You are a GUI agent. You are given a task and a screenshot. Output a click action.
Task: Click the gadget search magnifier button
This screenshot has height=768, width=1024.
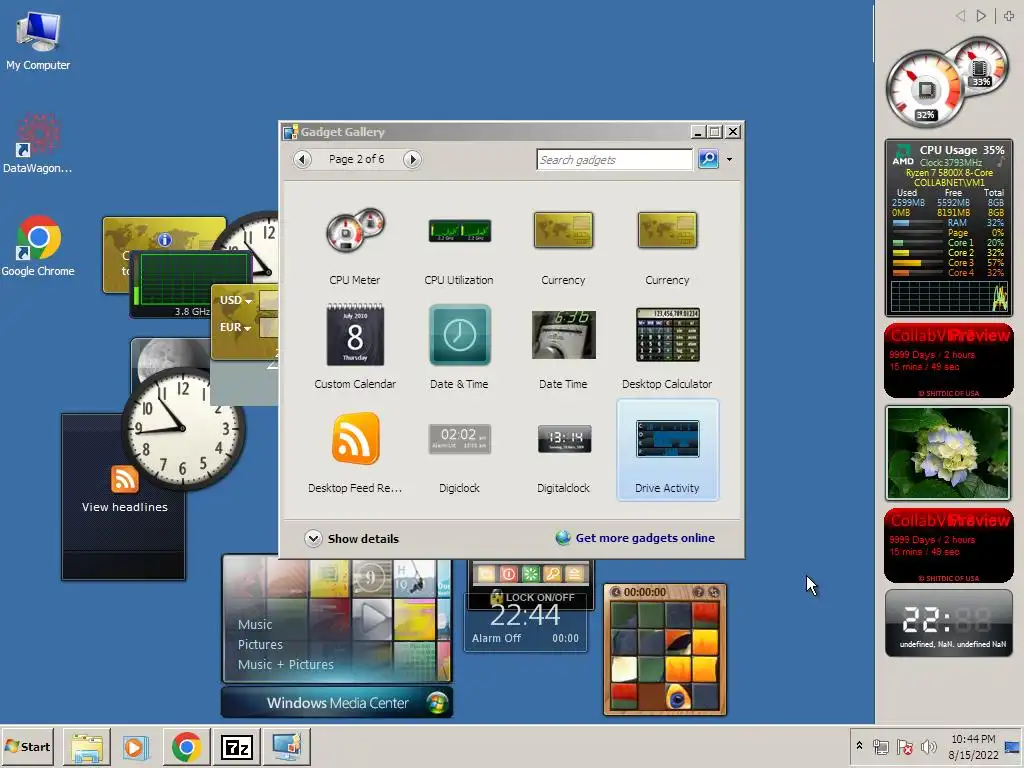coord(708,159)
